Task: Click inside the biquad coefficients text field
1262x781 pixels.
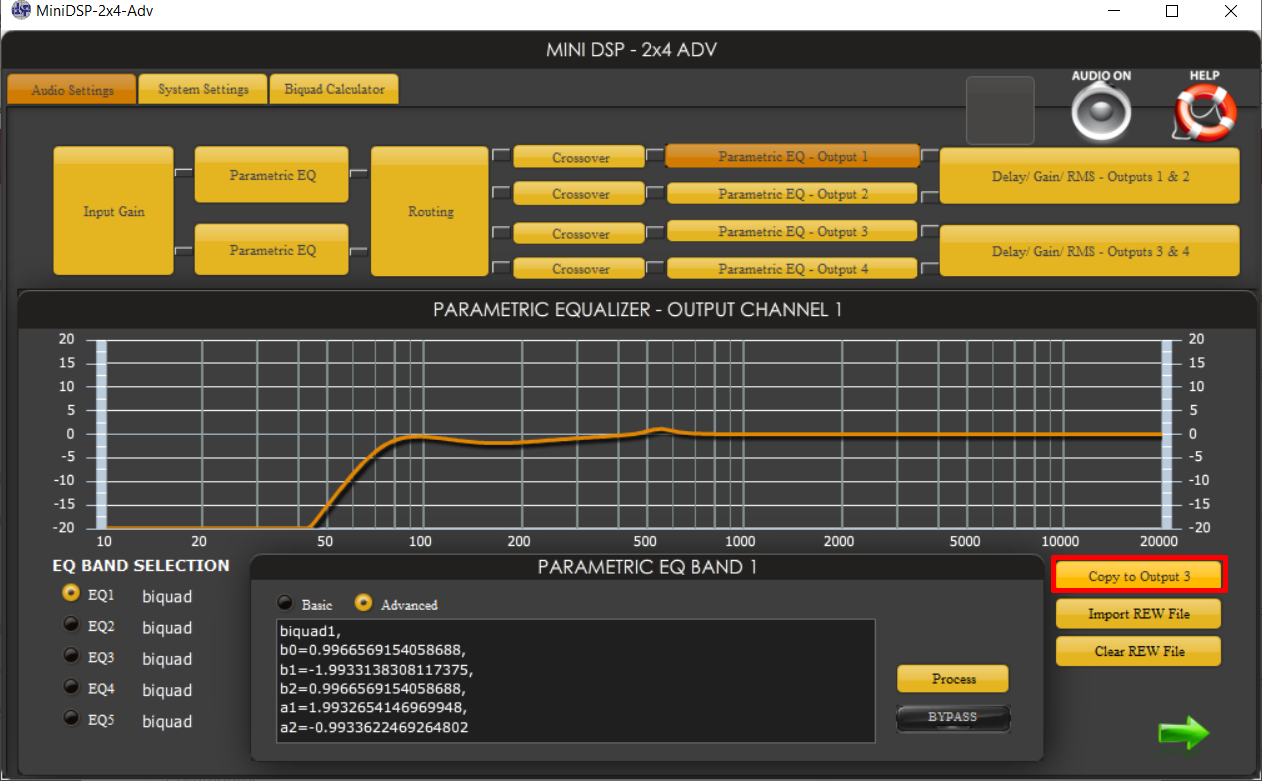Action: pos(576,681)
